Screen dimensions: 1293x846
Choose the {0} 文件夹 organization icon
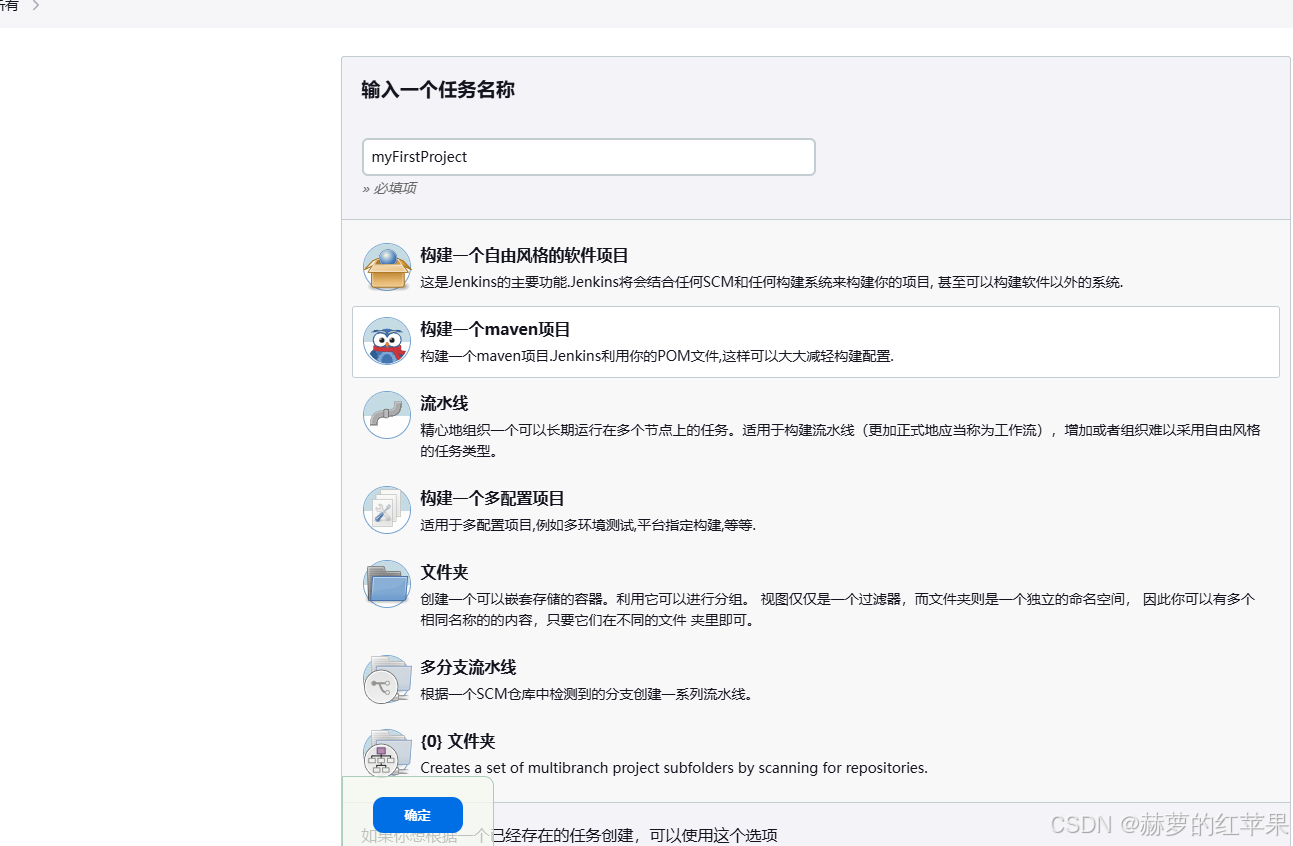386,753
